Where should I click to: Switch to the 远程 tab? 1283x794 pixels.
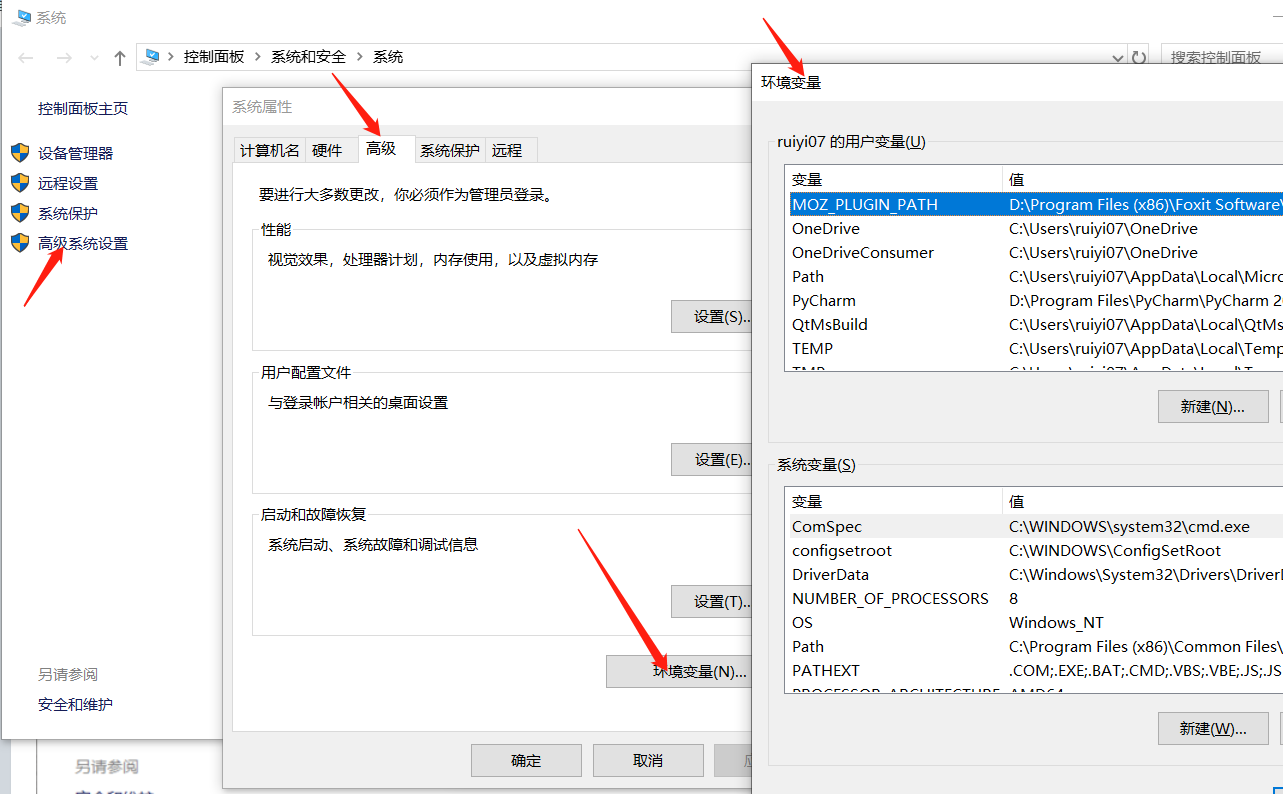[509, 149]
